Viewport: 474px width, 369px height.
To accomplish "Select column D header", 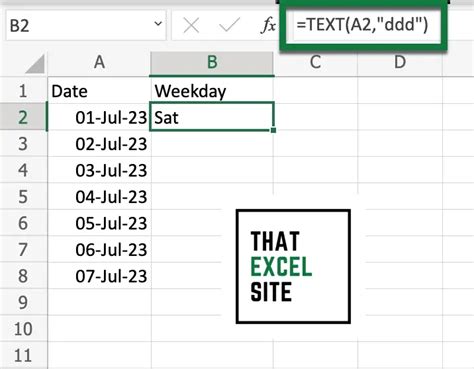I will [x=400, y=62].
